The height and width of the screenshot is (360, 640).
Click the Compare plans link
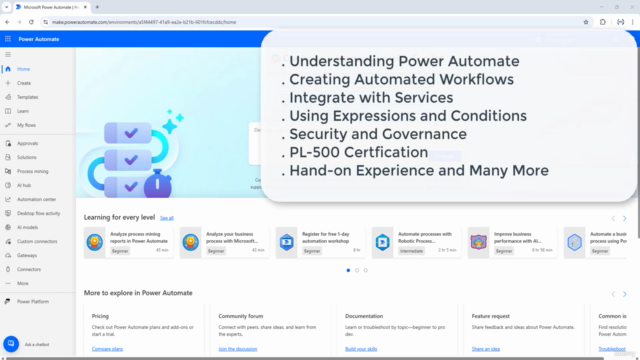tap(107, 349)
